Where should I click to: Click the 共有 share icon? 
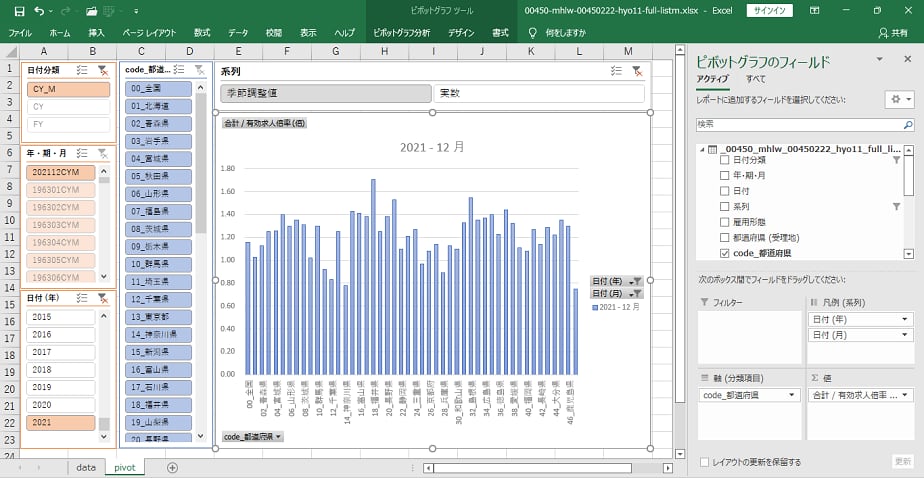click(901, 33)
